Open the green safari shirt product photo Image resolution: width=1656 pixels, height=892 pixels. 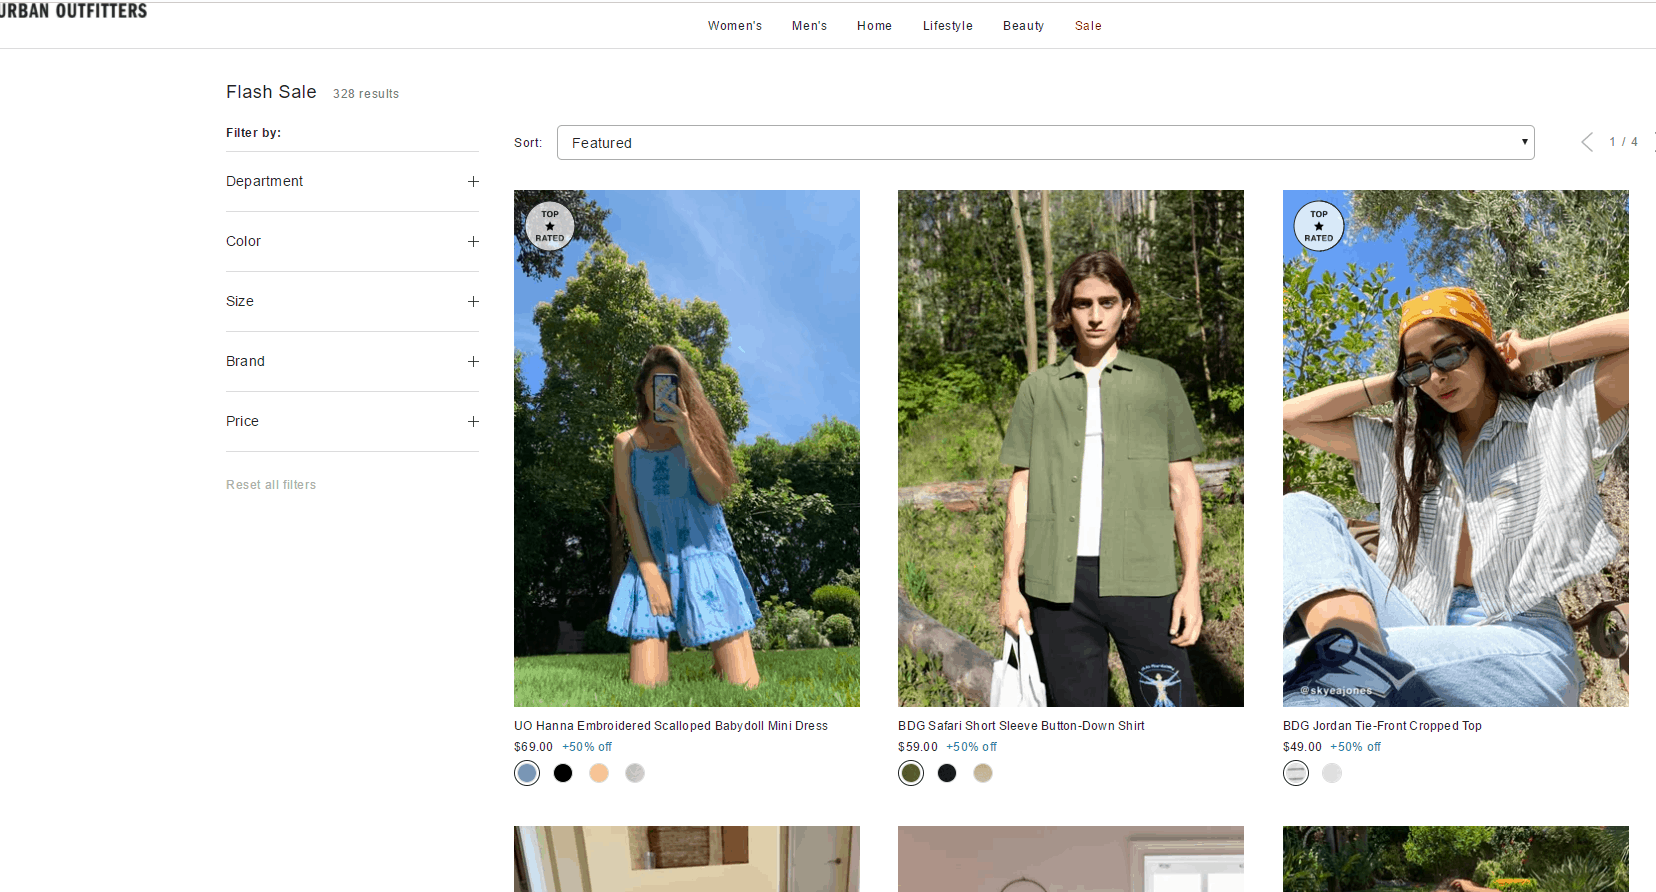click(x=1071, y=448)
